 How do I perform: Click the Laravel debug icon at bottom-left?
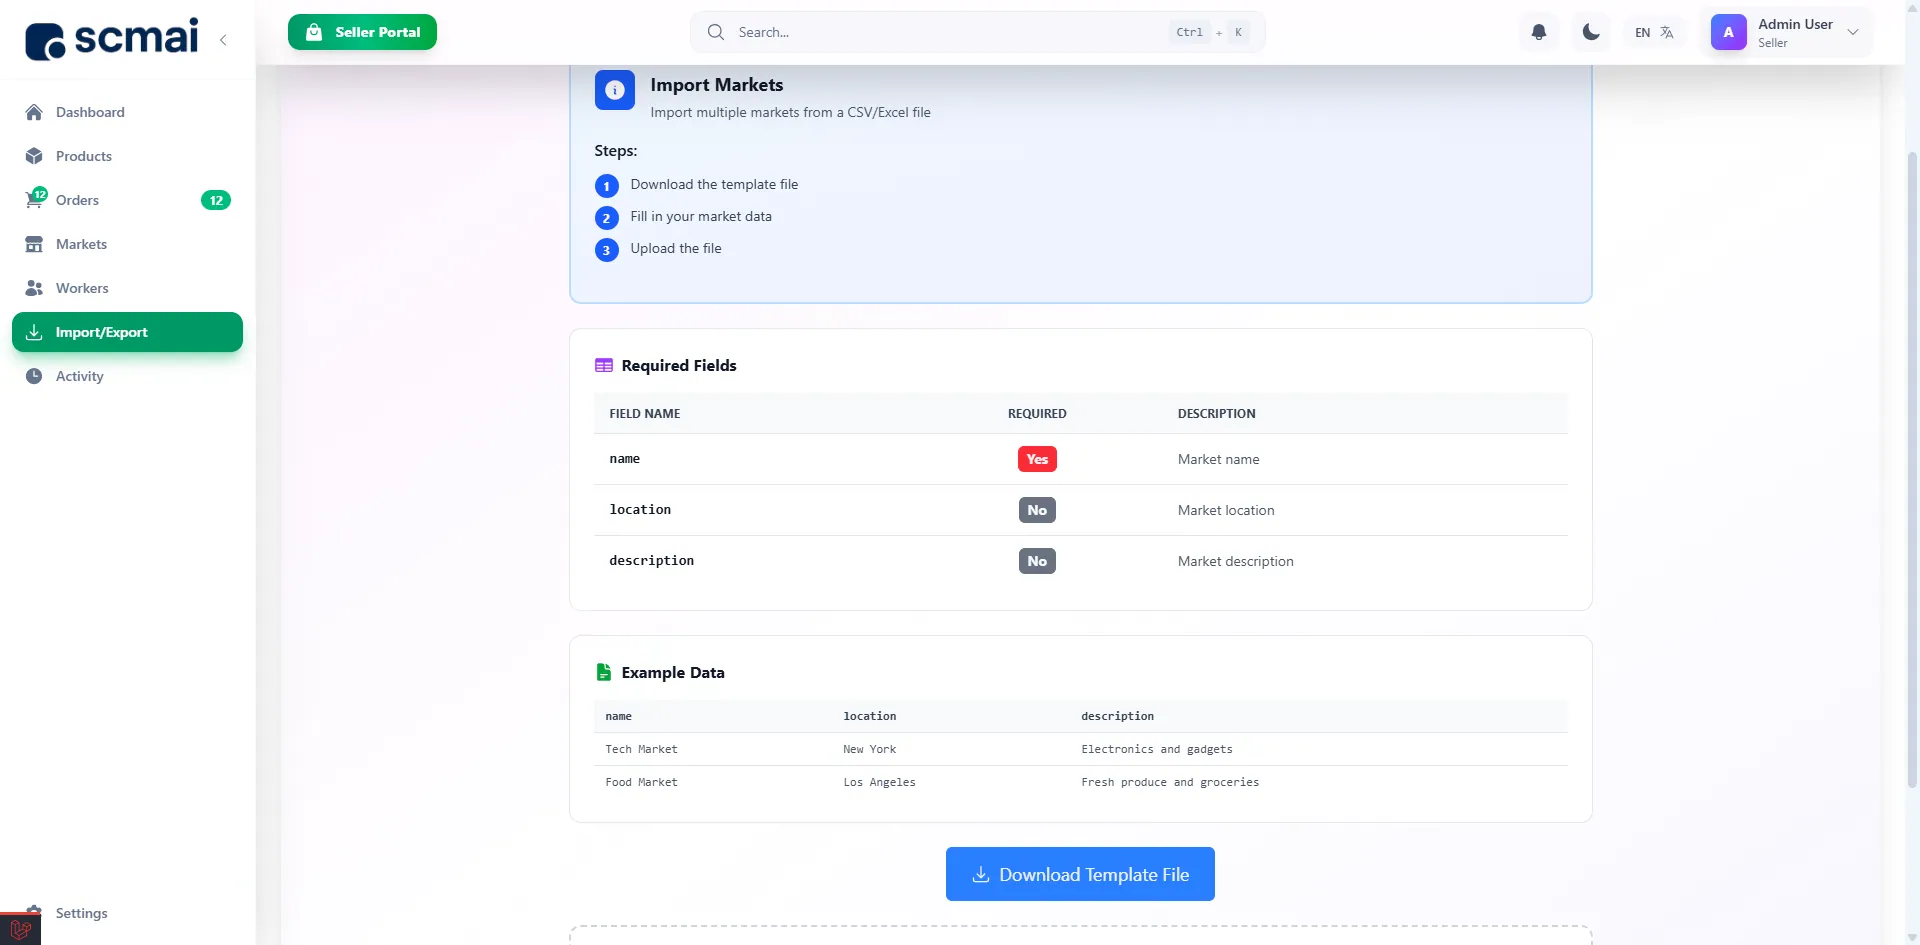point(20,929)
